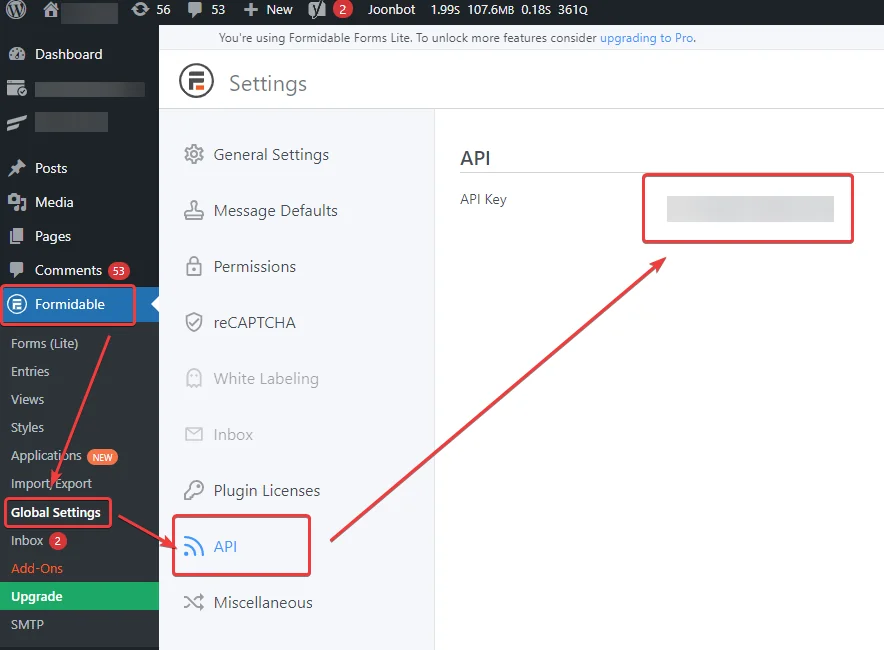This screenshot has height=650, width=884.
Task: Click the query monitor stats 1.99s 107.6MB
Action: (509, 10)
